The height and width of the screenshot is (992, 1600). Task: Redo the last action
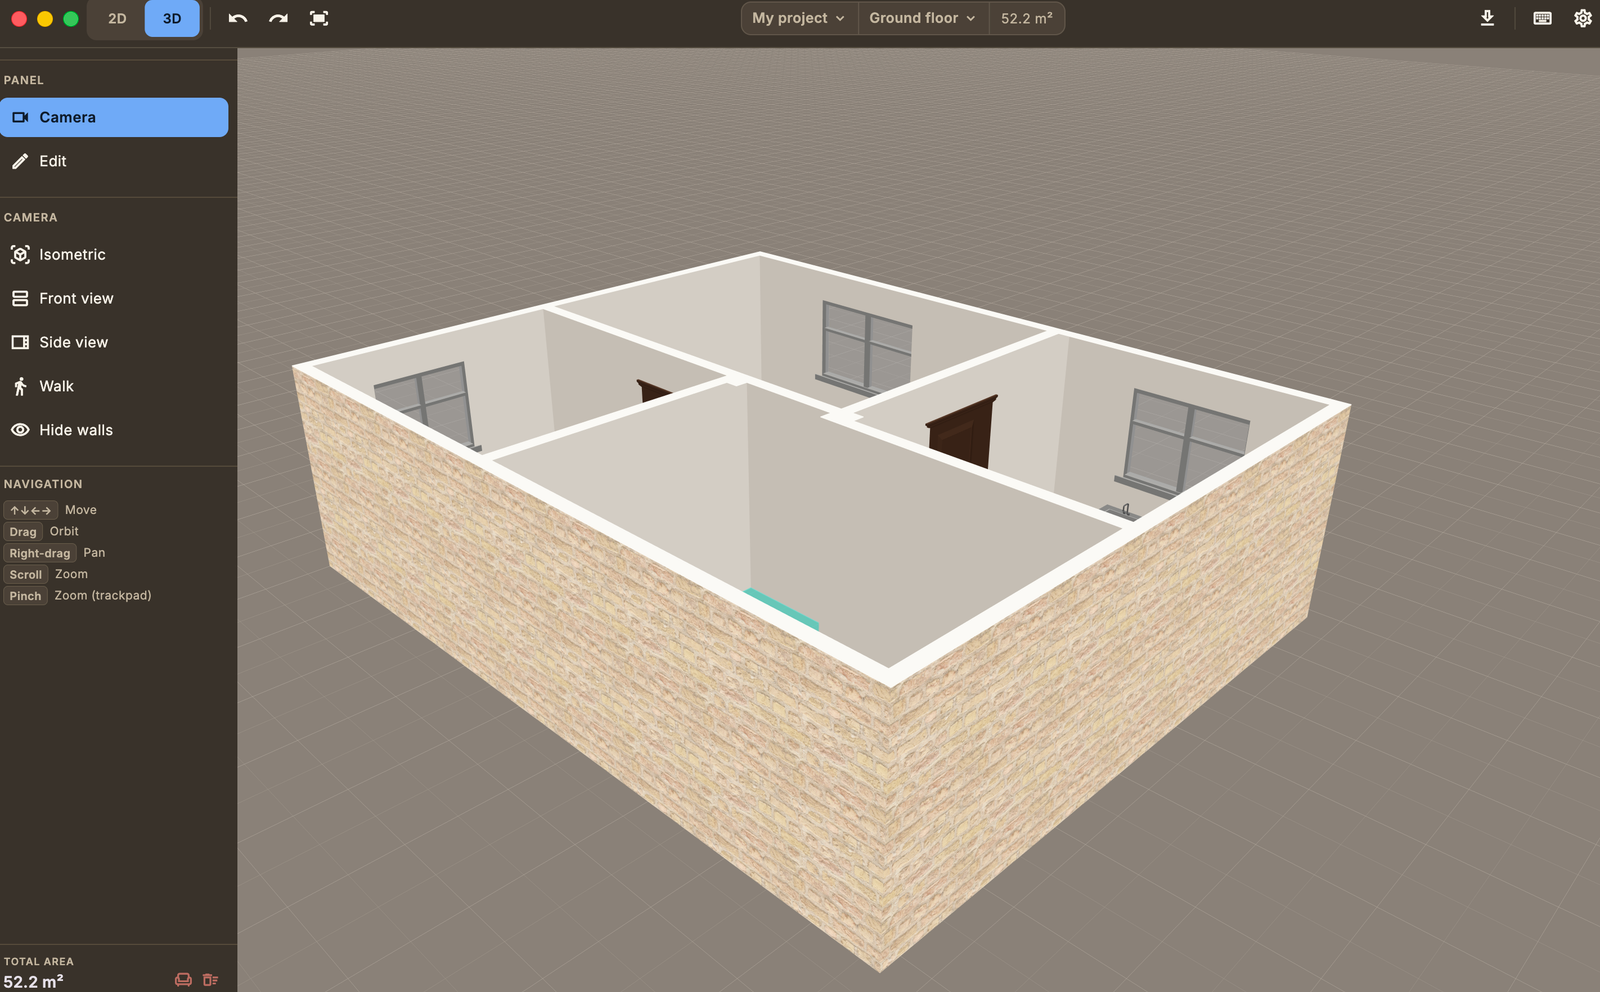(278, 19)
